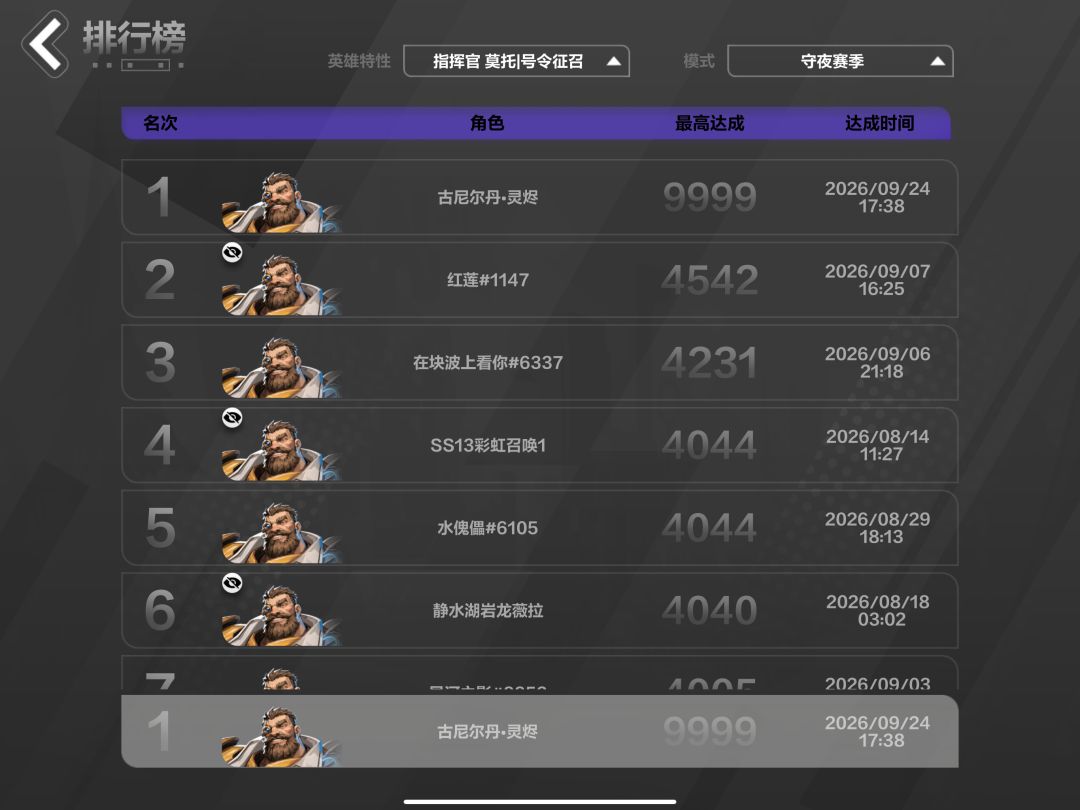This screenshot has height=810, width=1080.
Task: Open the 守夜赛季 mode dropdown
Action: [840, 61]
